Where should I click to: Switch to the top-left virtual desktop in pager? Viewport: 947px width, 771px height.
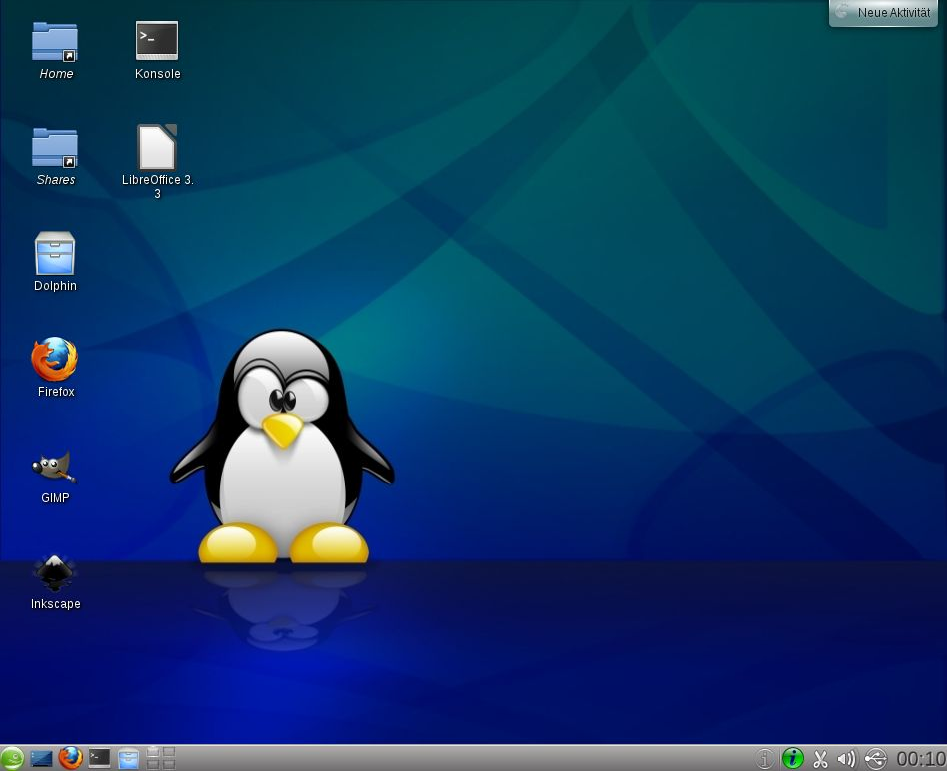click(153, 752)
